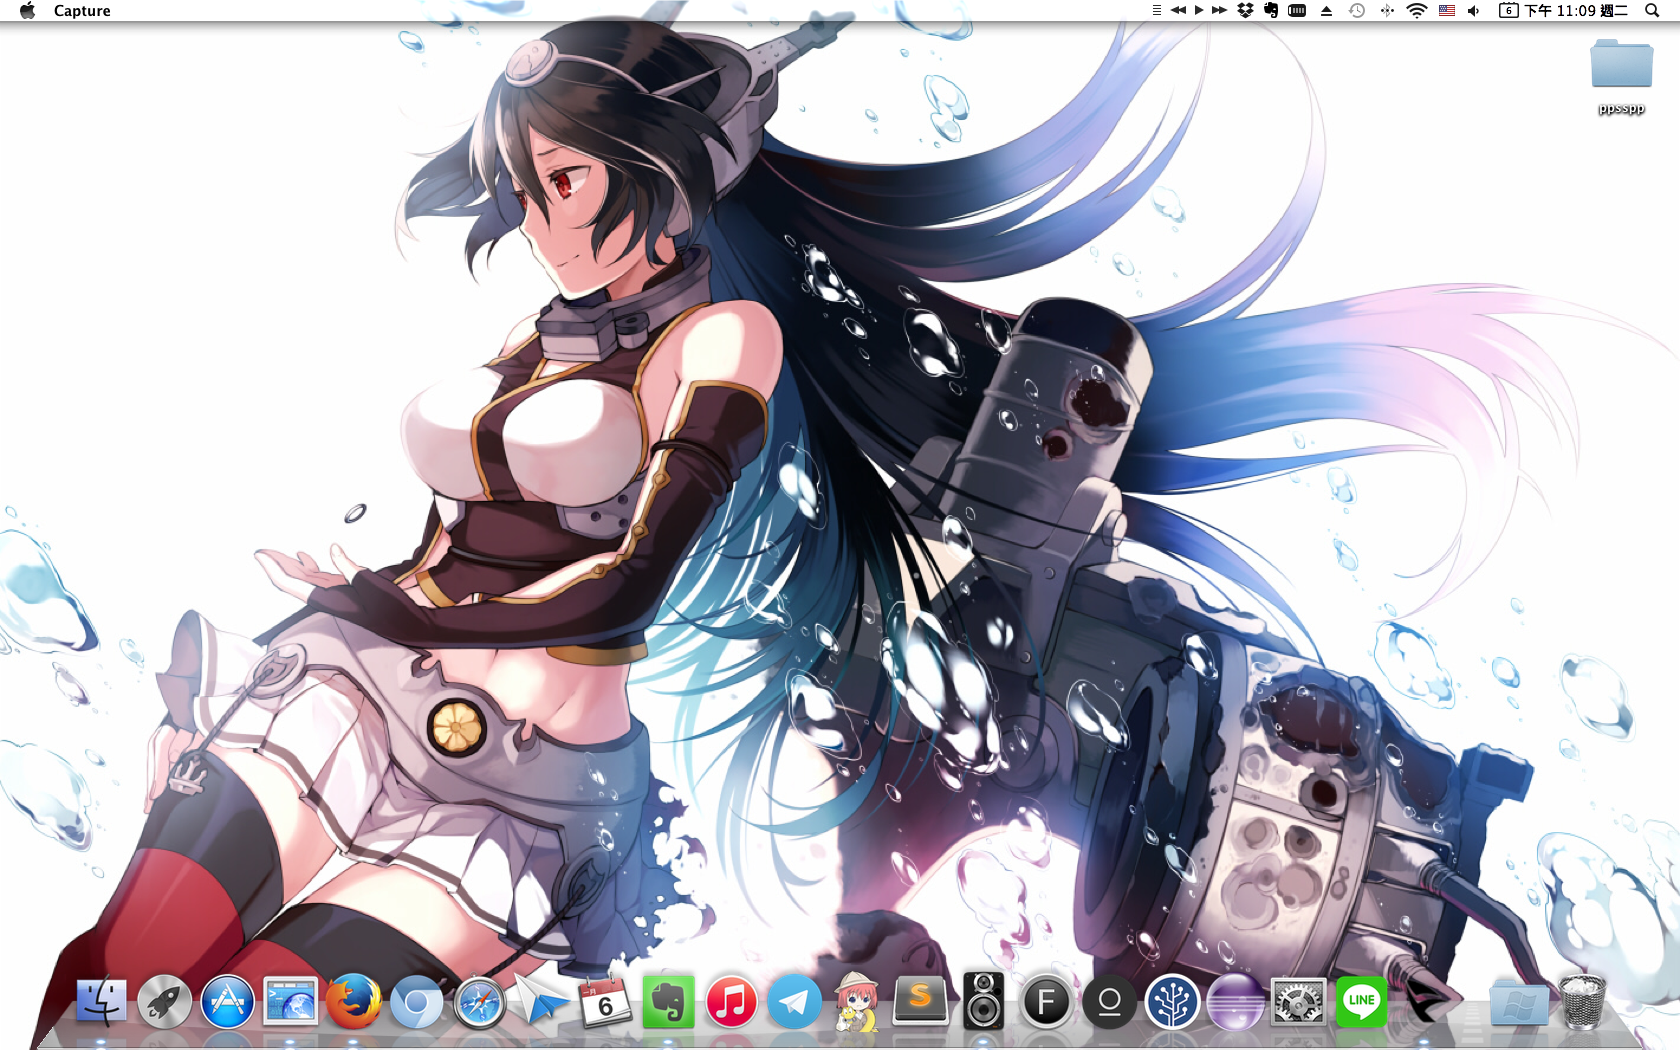
Task: Open the Trash in the dock
Action: 1582,1002
